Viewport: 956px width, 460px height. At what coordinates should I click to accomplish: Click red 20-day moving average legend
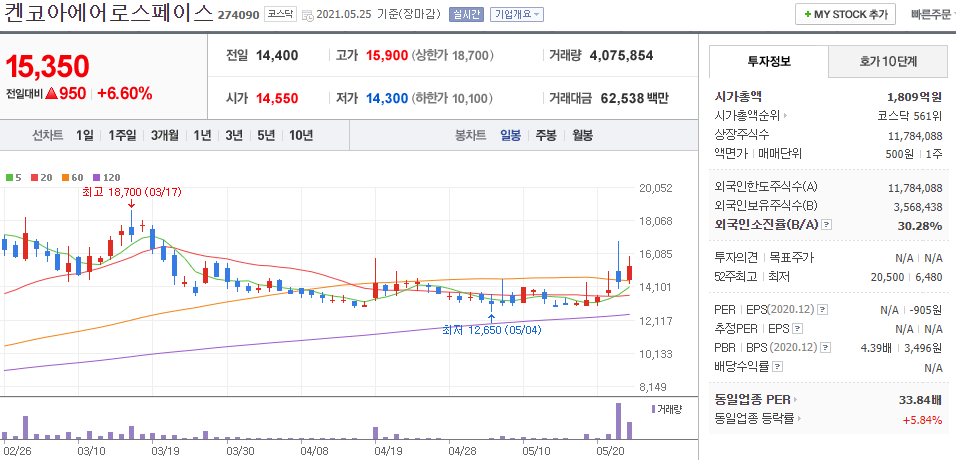coord(40,178)
